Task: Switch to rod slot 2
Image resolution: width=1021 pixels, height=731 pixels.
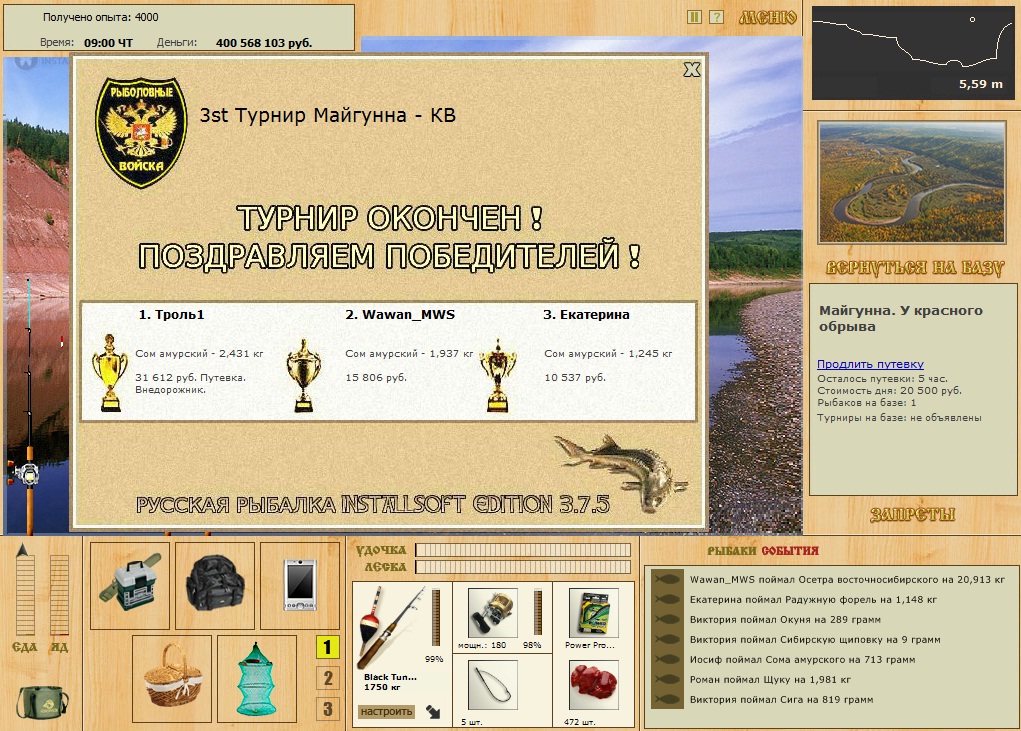Action: (x=328, y=678)
